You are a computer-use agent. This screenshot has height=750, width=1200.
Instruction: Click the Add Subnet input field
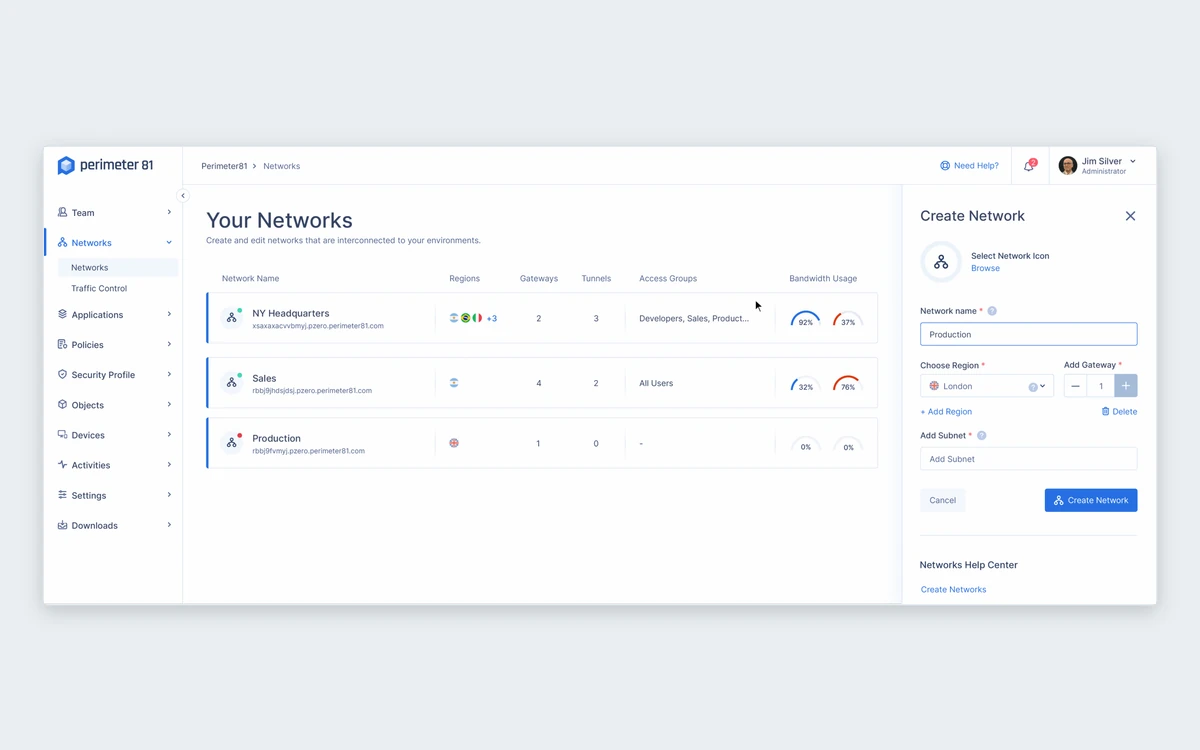[x=1028, y=459]
